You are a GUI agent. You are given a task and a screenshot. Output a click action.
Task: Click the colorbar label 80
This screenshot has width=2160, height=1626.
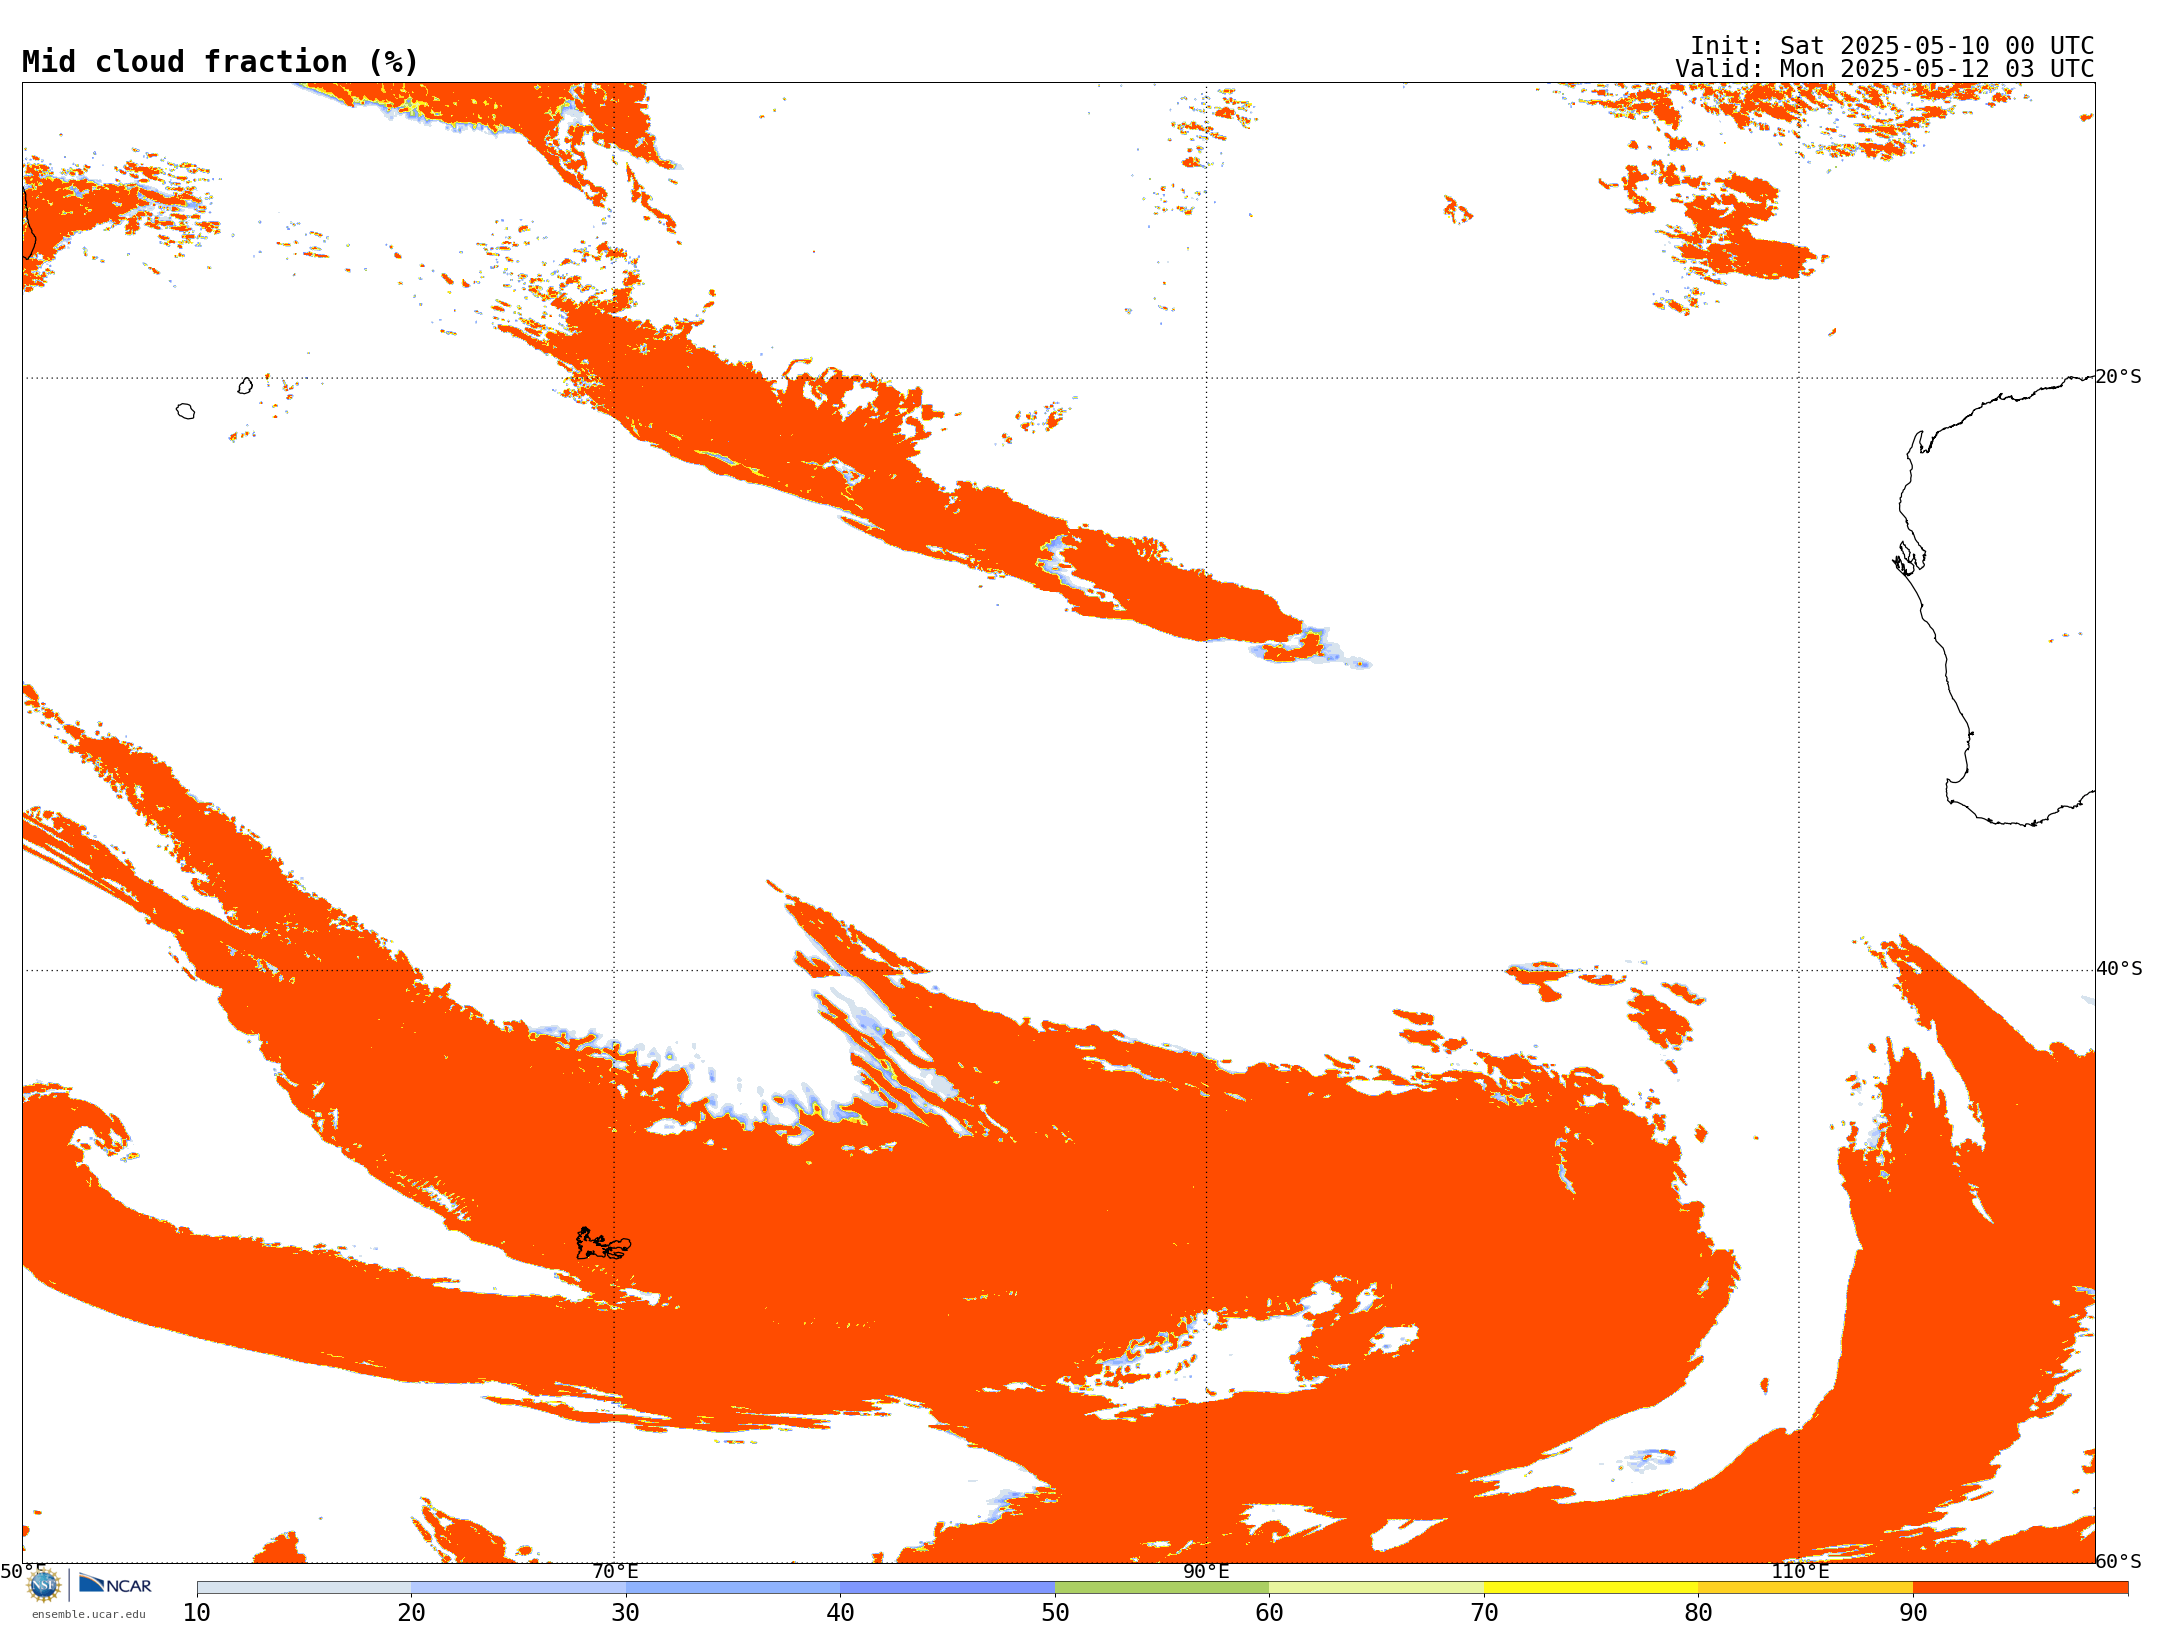point(1698,1612)
